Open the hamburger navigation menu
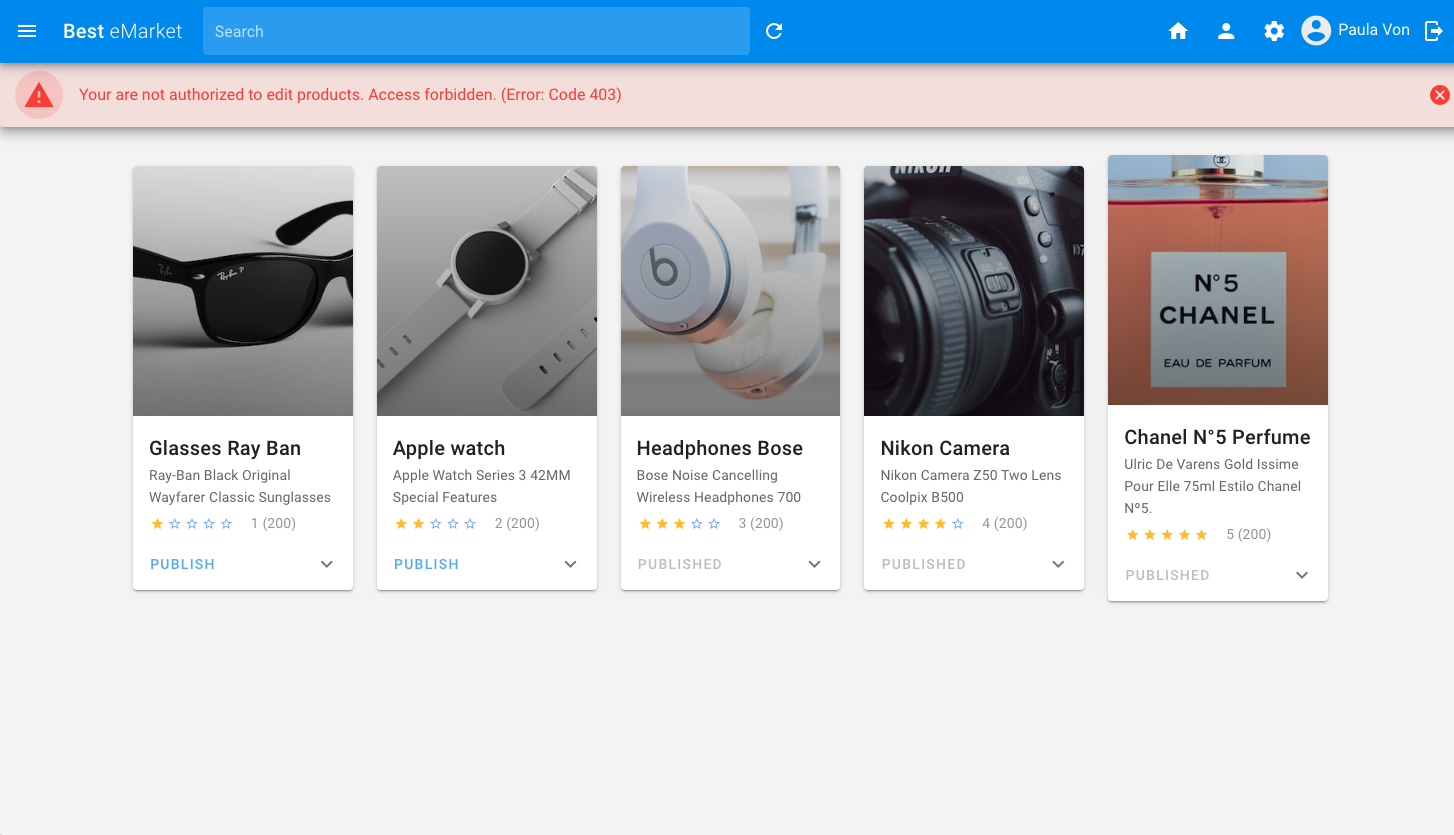1454x835 pixels. click(27, 31)
